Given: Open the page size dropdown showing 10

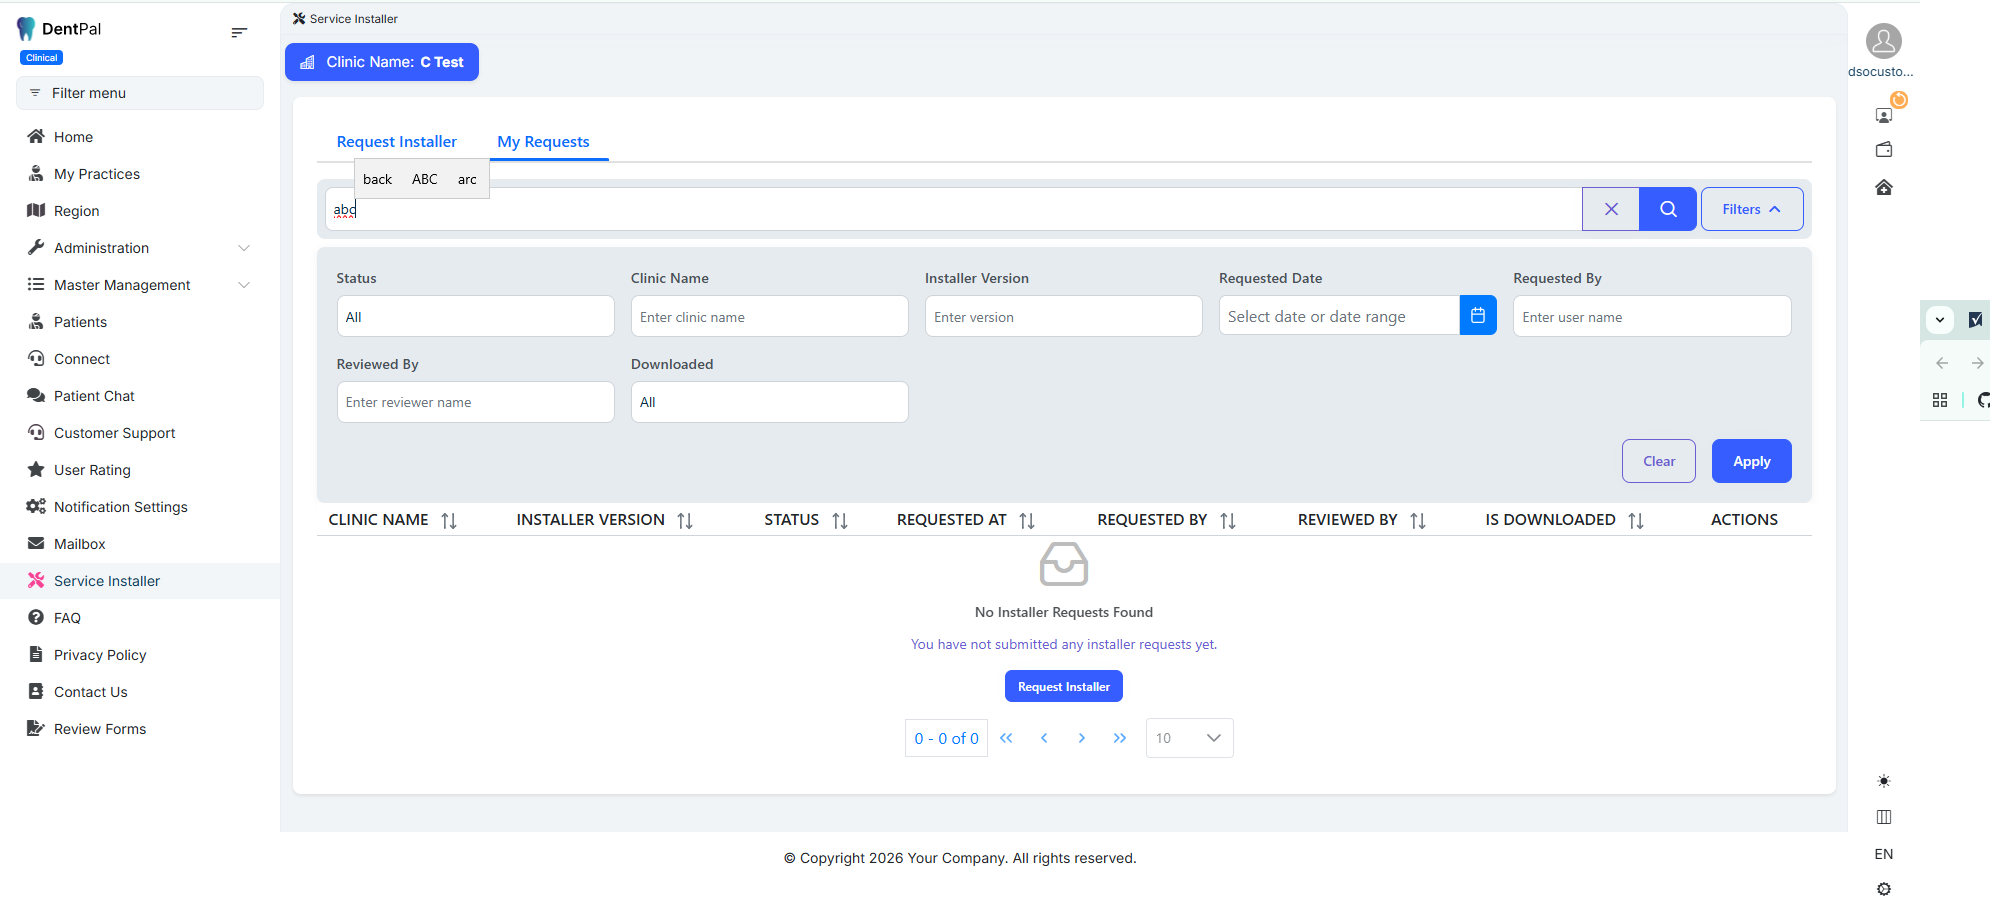Looking at the screenshot, I should 1189,738.
